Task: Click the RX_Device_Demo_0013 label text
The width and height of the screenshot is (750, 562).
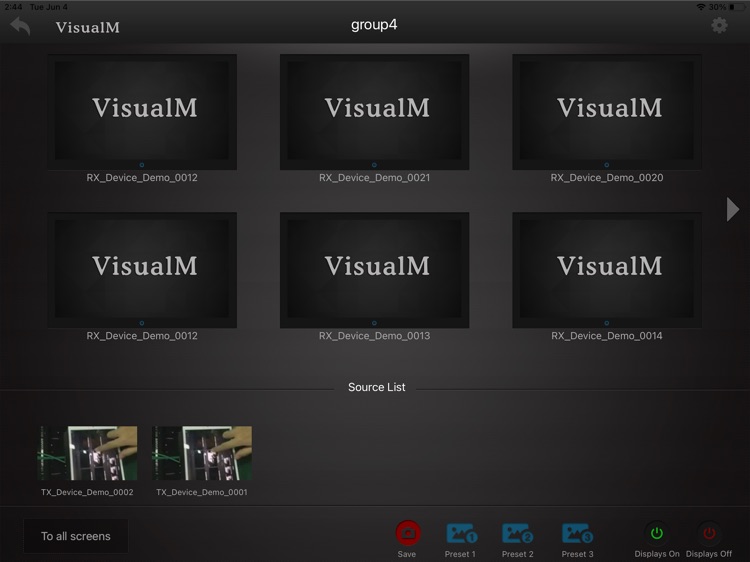Action: coord(375,336)
